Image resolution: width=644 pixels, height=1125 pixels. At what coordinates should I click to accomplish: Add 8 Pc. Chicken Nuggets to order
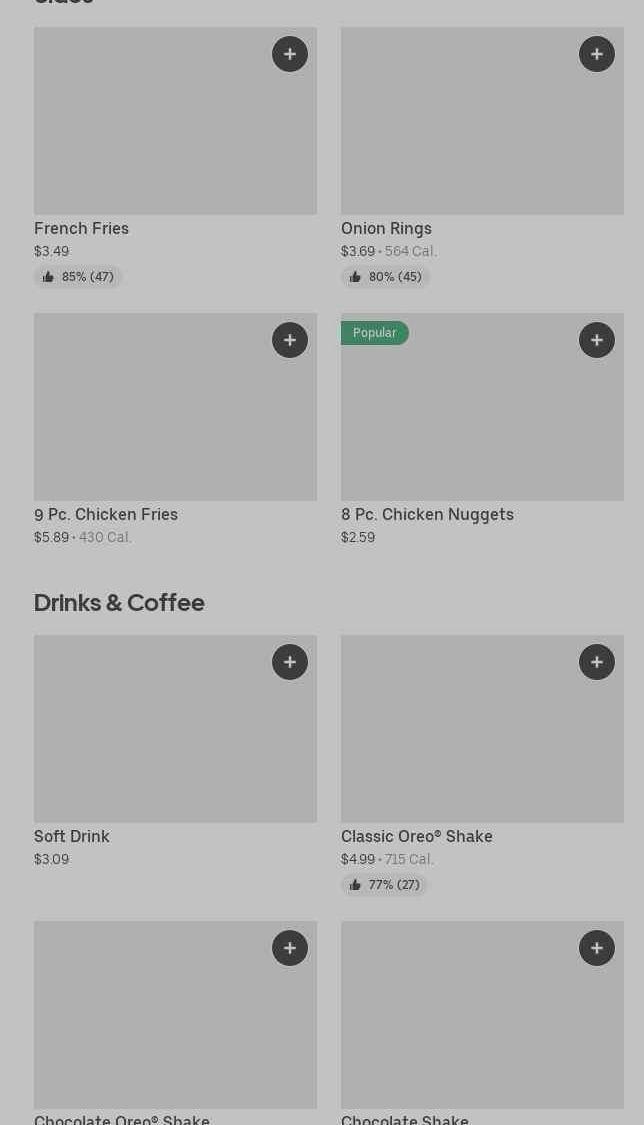(x=597, y=340)
